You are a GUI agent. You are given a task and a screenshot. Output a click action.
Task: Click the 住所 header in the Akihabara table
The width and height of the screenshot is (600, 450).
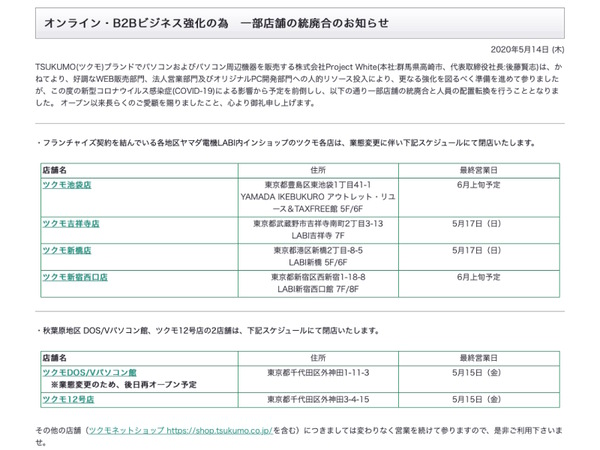point(318,358)
